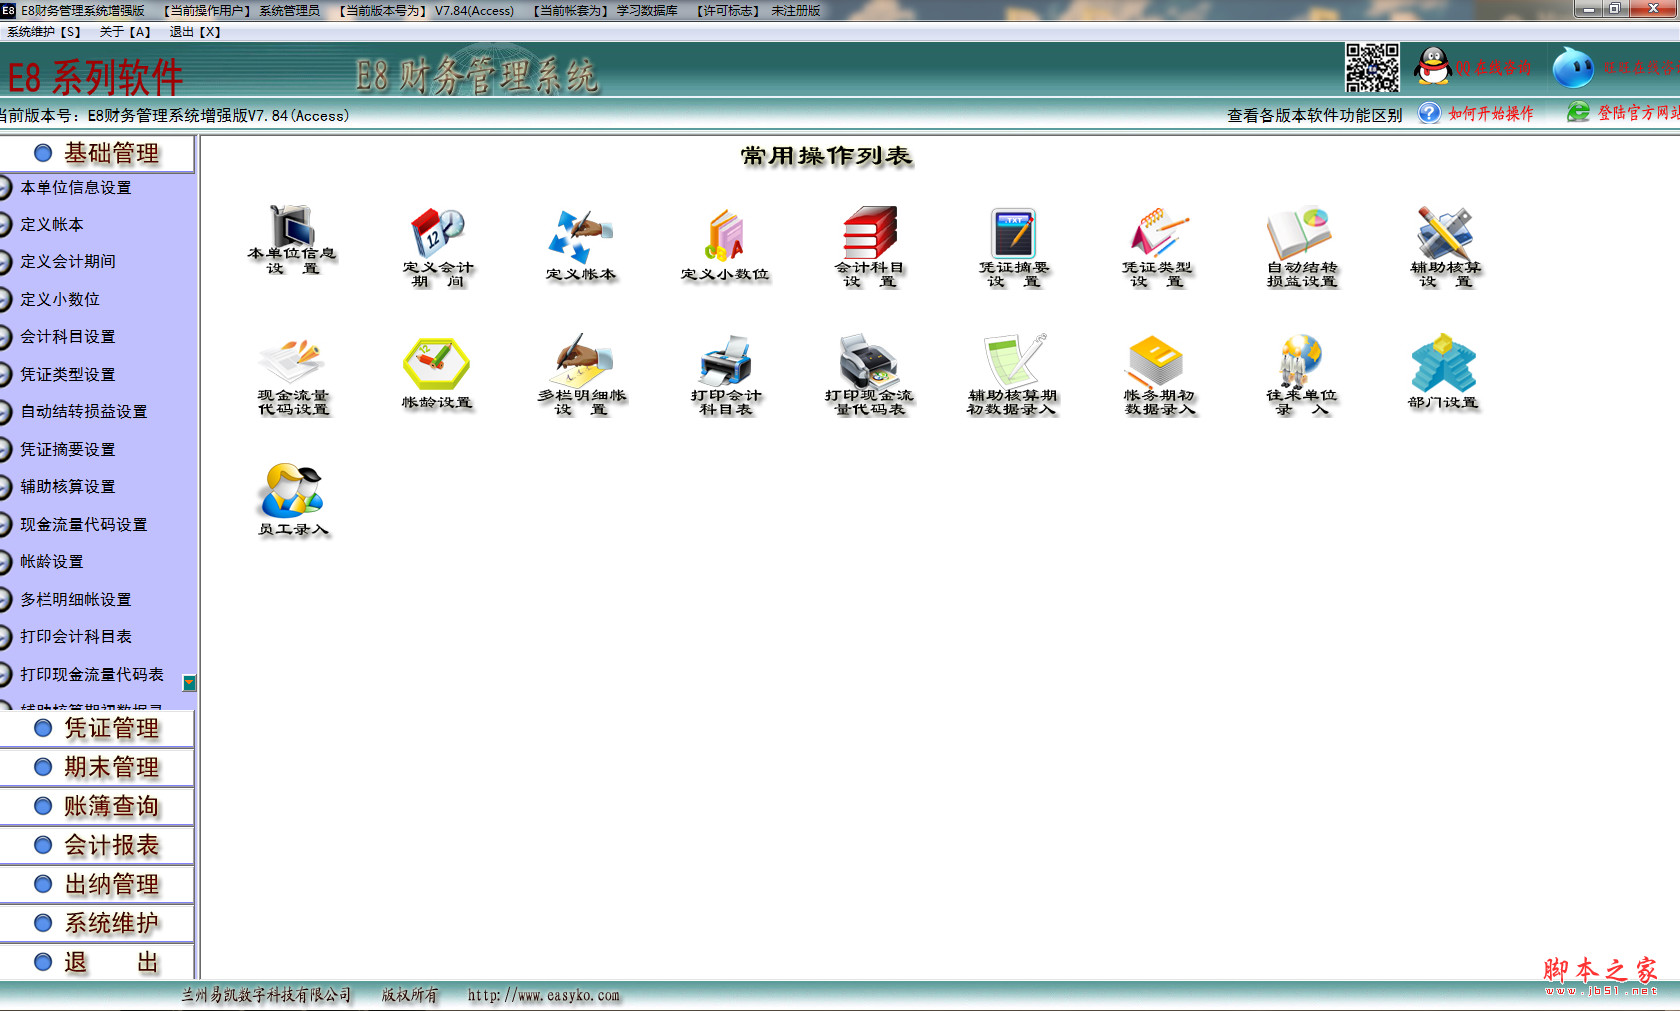1680x1011 pixels.
Task: Expand the 期末管理 sidebar section
Action: tap(97, 767)
